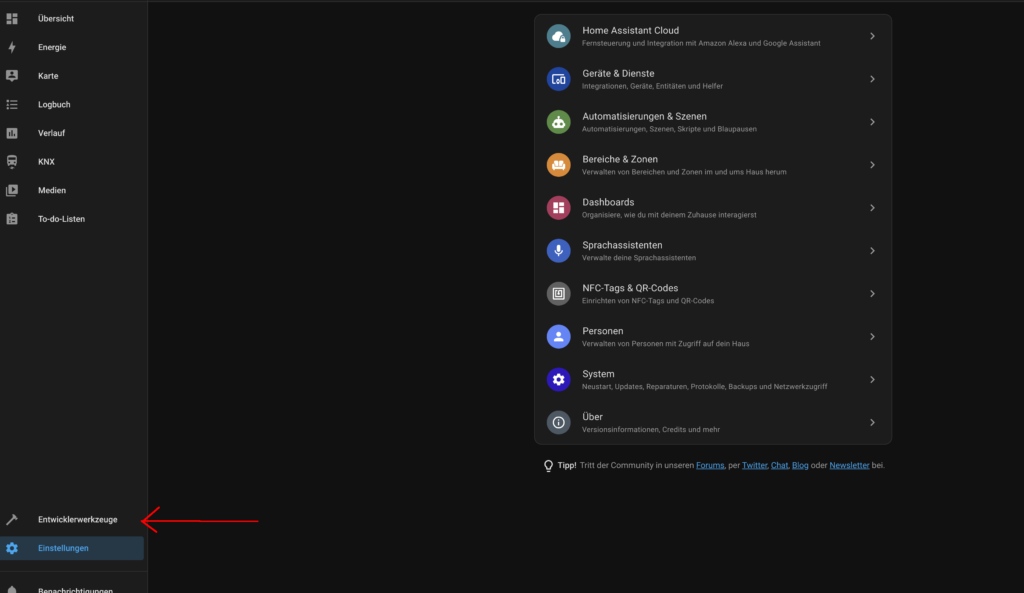Click the System title text

click(598, 374)
